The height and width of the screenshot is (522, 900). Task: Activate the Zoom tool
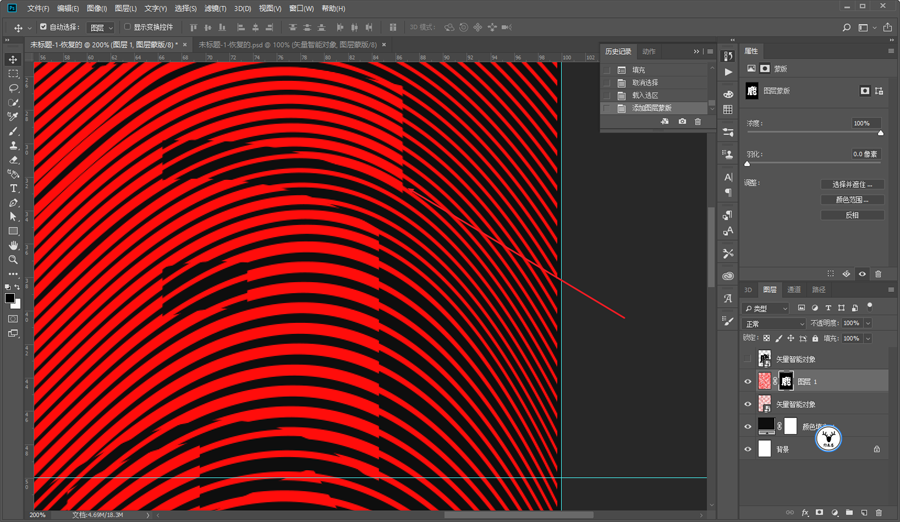click(x=13, y=259)
